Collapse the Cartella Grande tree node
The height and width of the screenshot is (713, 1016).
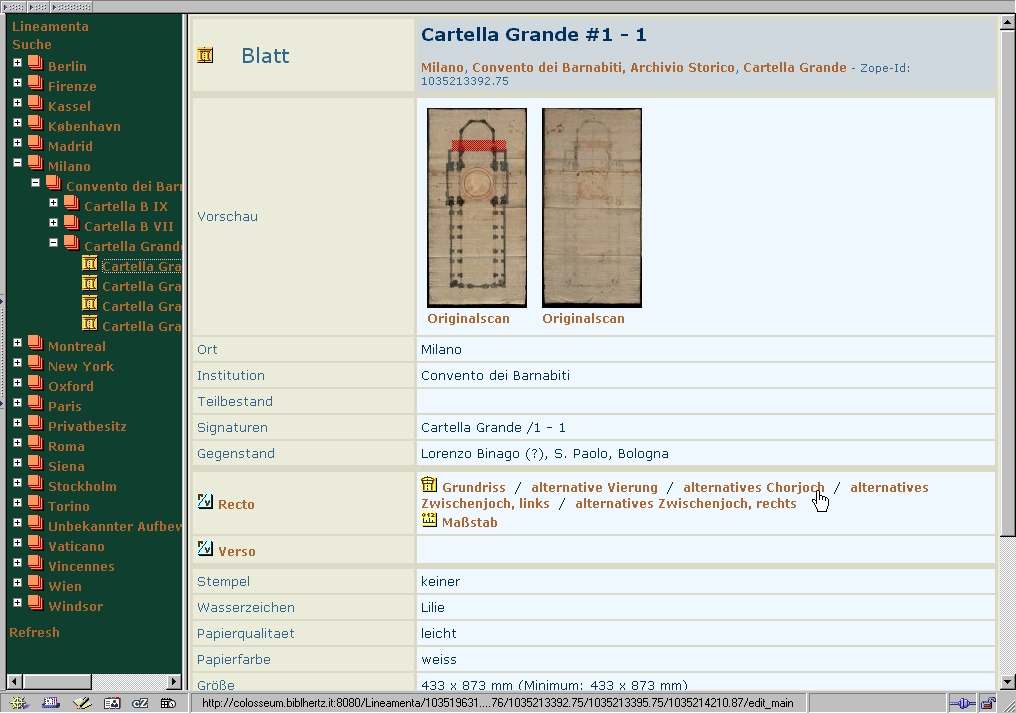(x=53, y=244)
